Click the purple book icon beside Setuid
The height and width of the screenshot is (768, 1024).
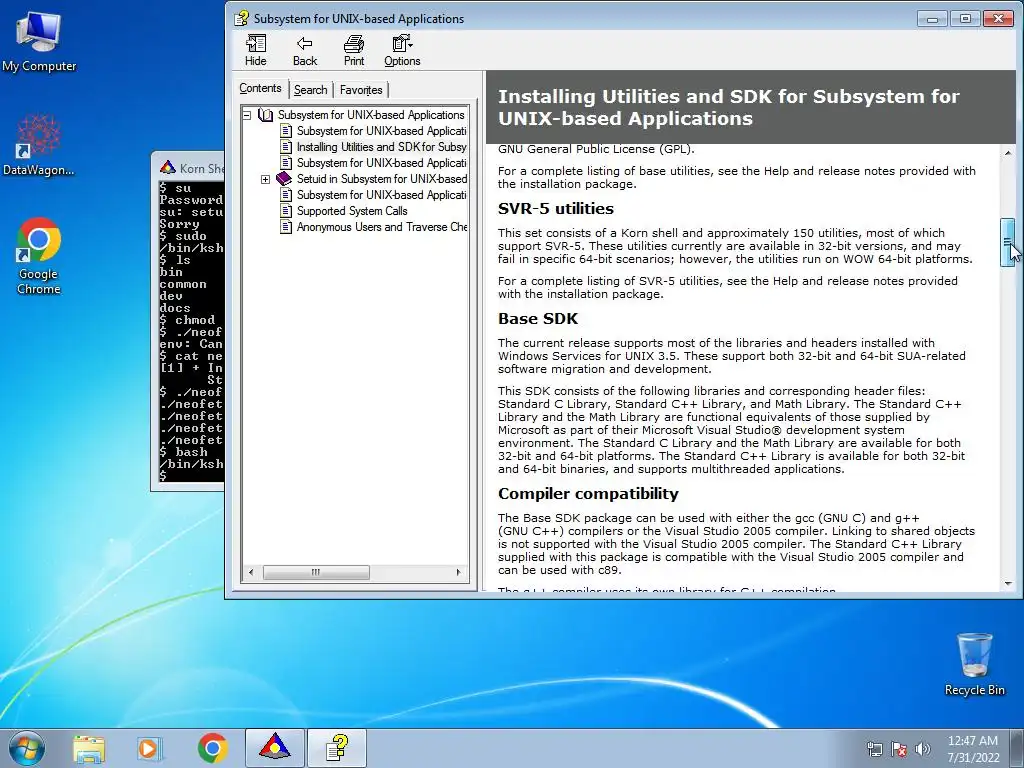pyautogui.click(x=283, y=178)
